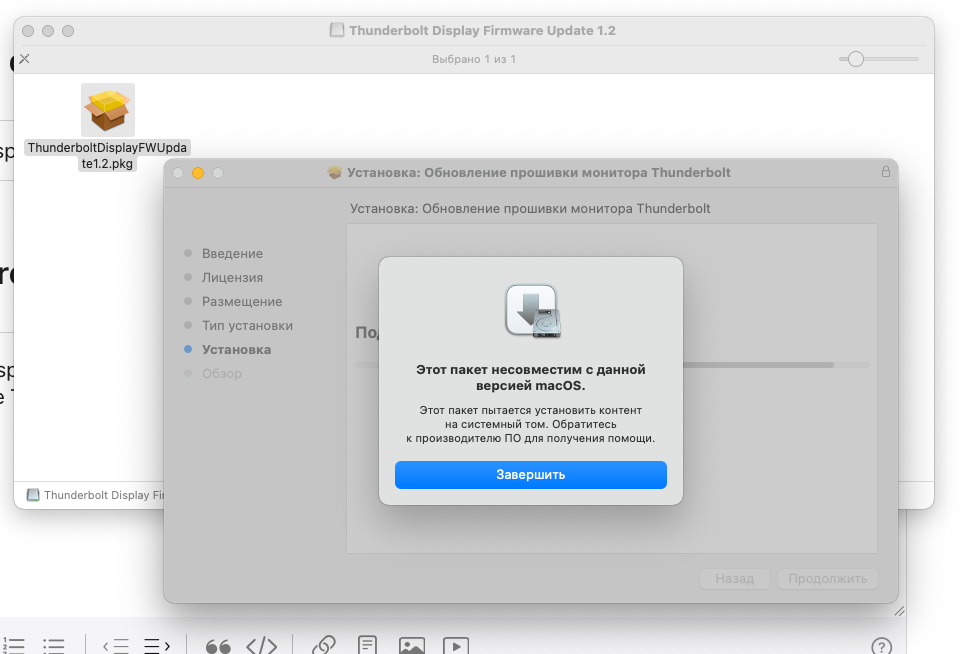Insert a bulleted list
This screenshot has height=654, width=965.
pyautogui.click(x=54, y=646)
